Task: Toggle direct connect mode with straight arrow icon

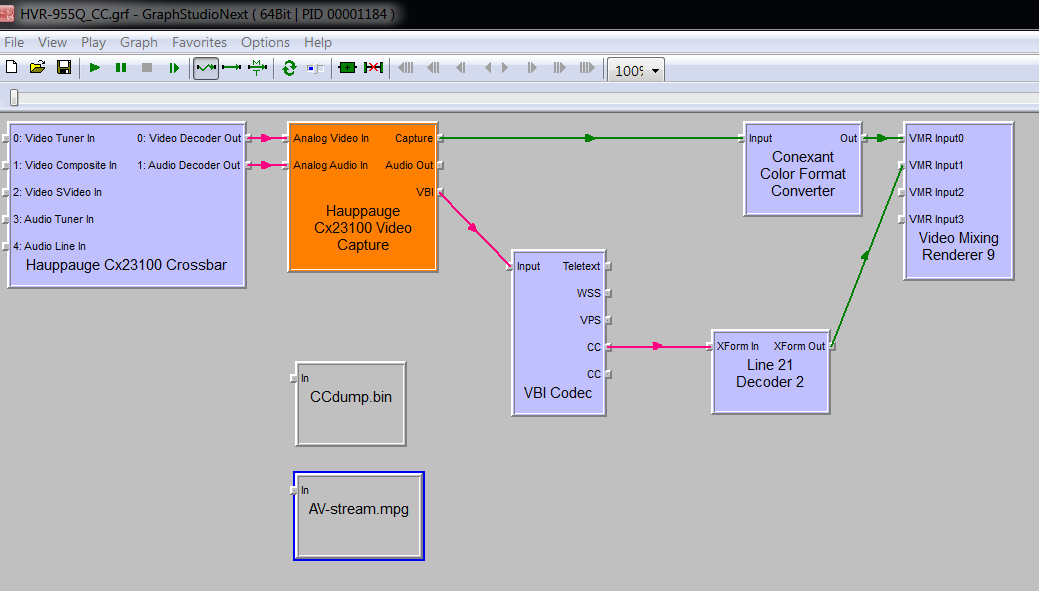Action: tap(231, 68)
